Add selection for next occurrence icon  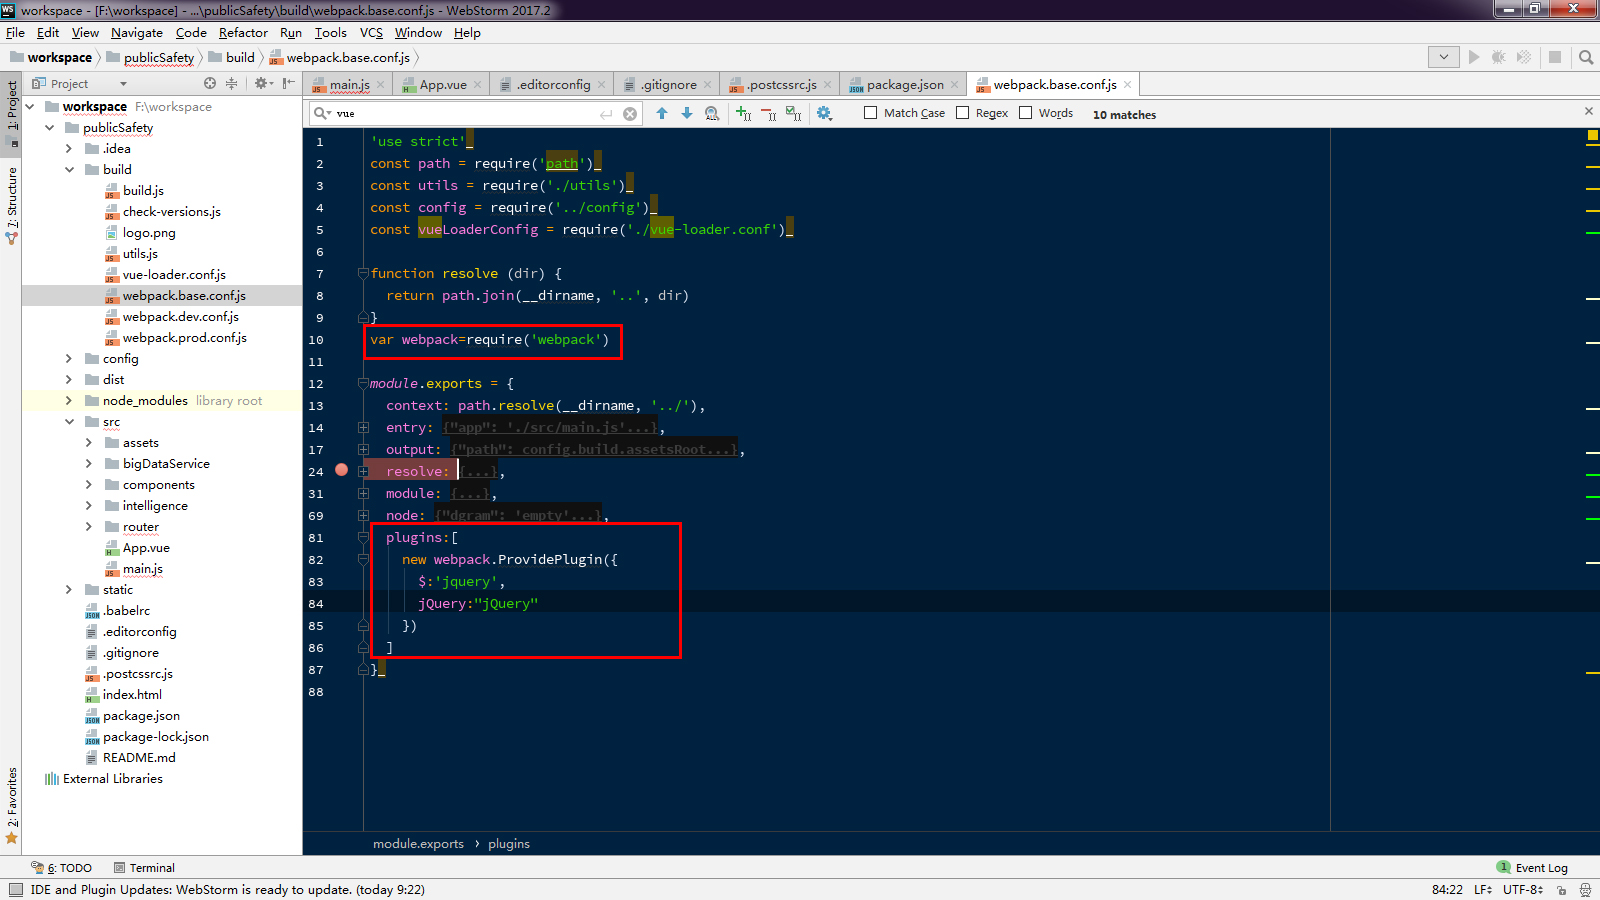point(743,114)
